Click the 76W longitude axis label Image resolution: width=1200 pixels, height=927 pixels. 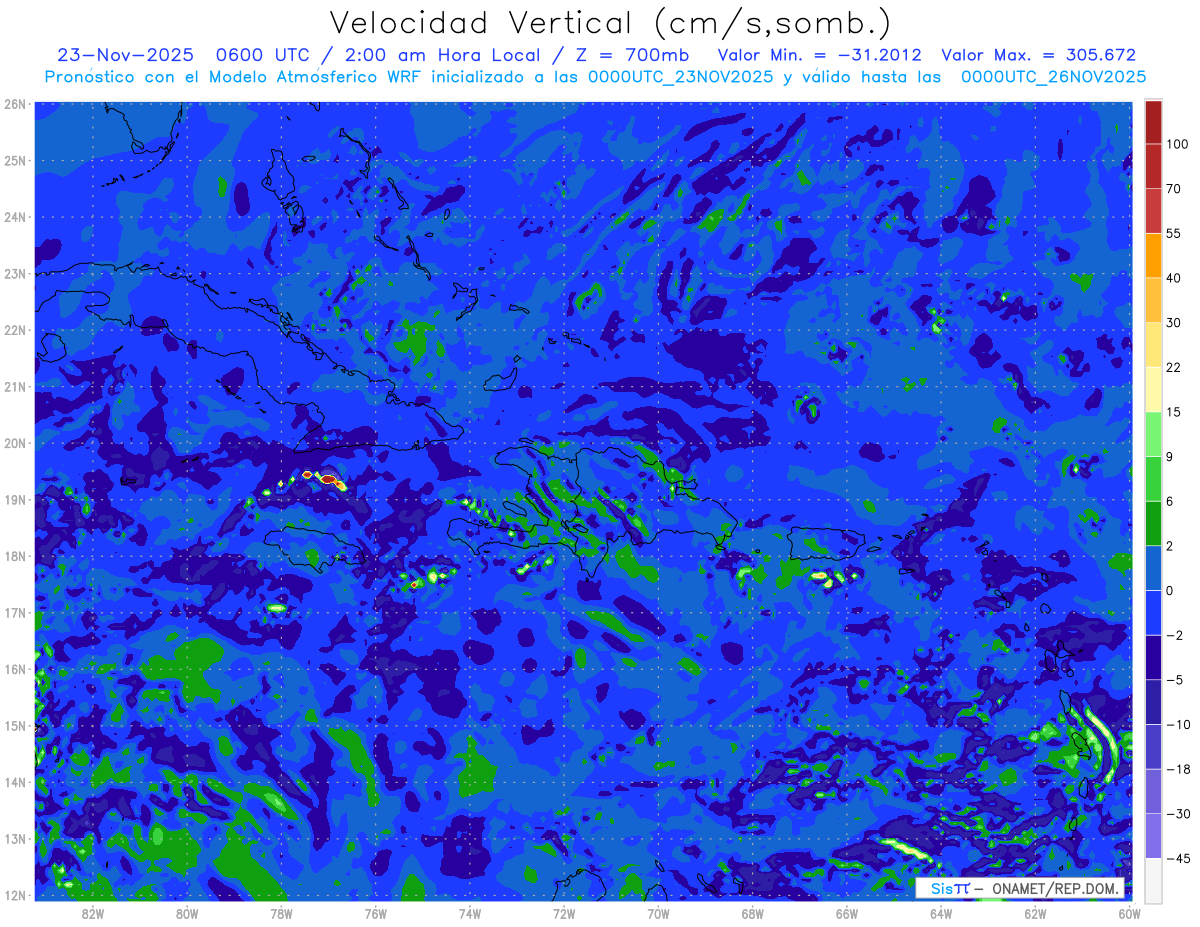pyautogui.click(x=375, y=913)
